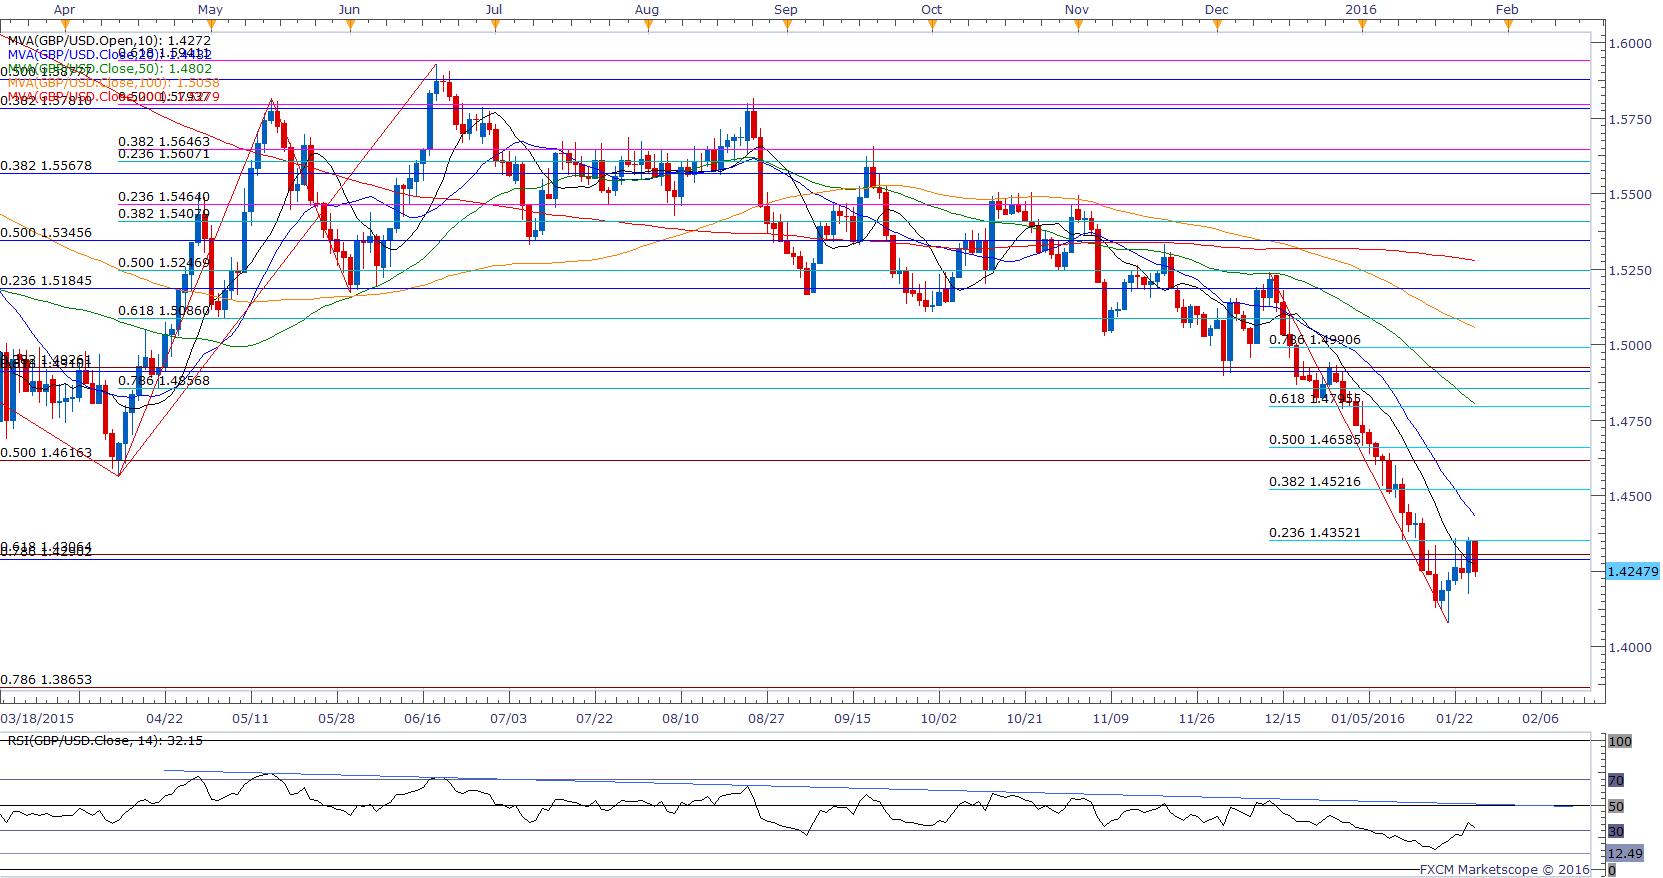
Task: Select Fibonacci label 0.382 1.56463
Action: (x=164, y=143)
